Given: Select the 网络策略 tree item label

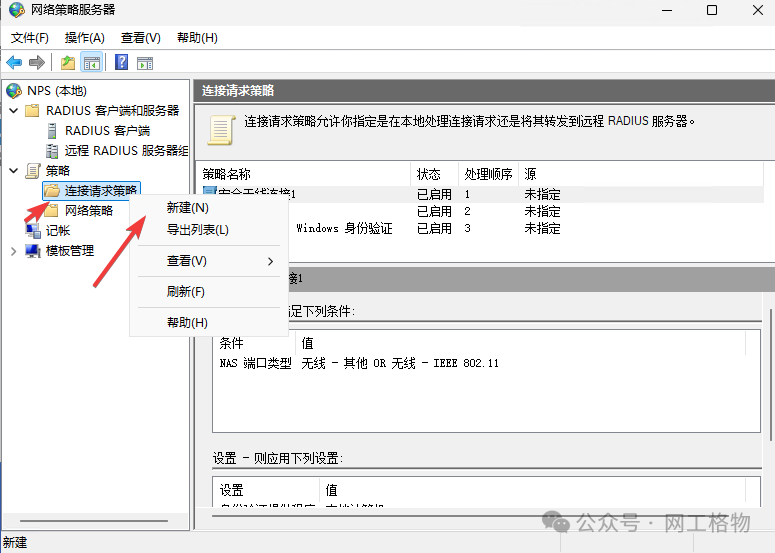Looking at the screenshot, I should click(x=89, y=211).
